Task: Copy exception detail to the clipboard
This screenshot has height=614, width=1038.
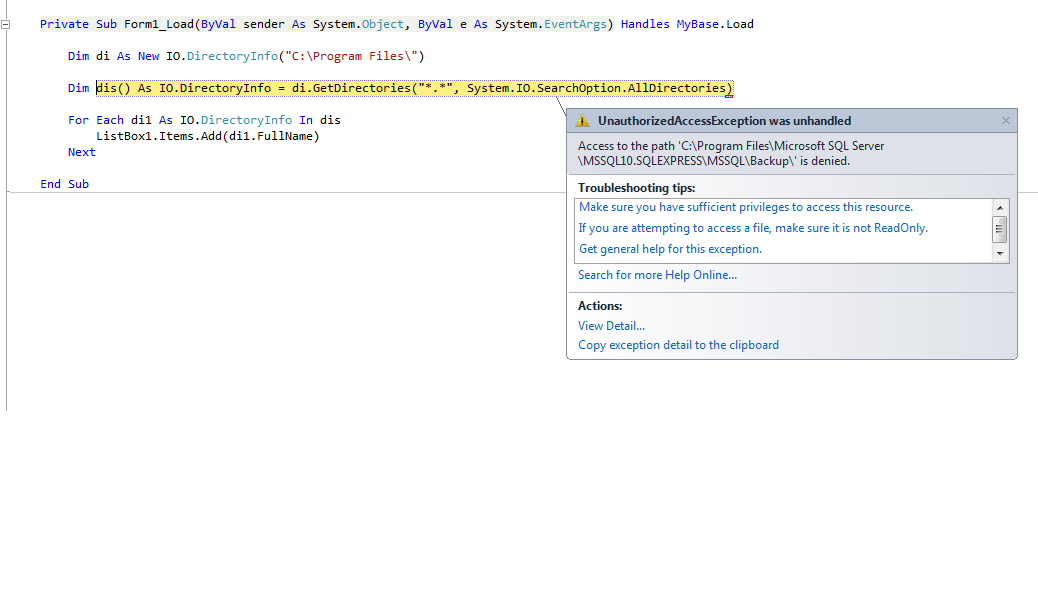Action: tap(678, 345)
